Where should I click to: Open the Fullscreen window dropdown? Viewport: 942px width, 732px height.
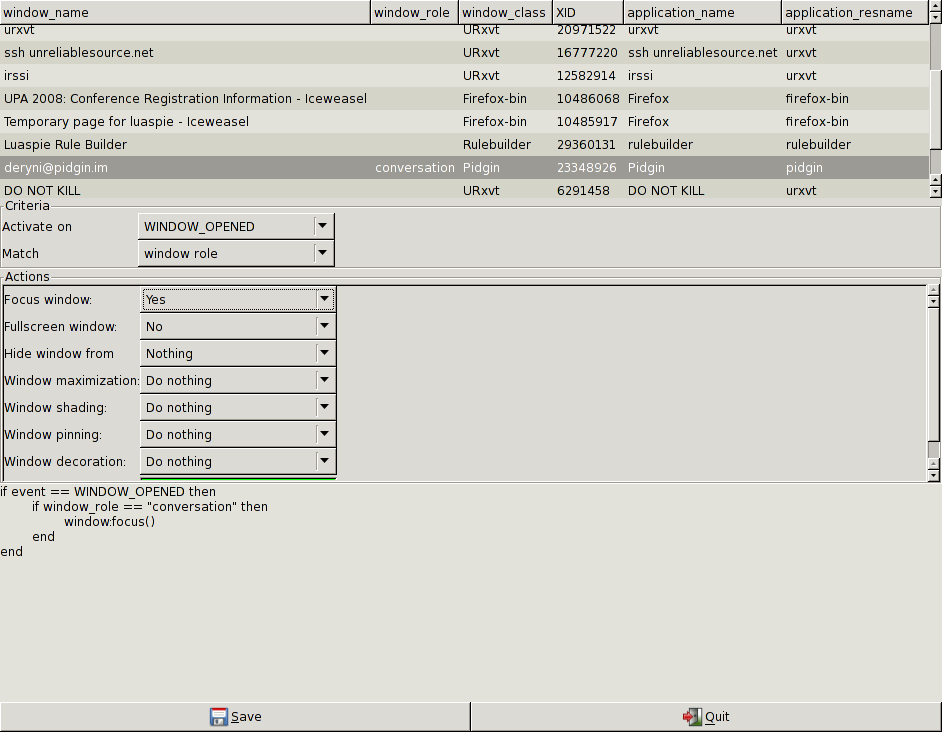(x=238, y=326)
